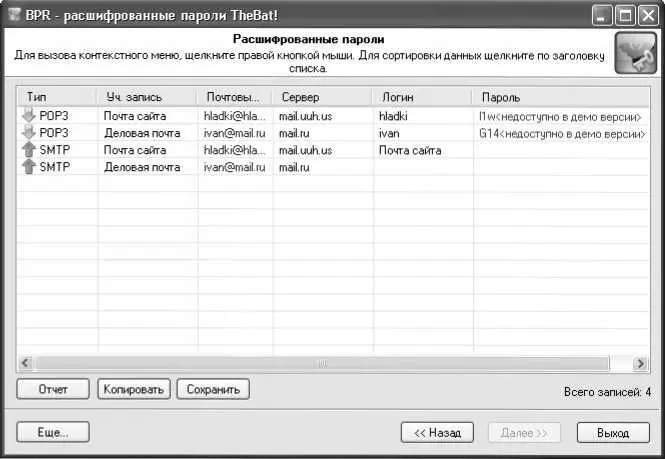This screenshot has height=459, width=665.
Task: Click the horizontal scrollbar left arrow
Action: pyautogui.click(x=25, y=363)
